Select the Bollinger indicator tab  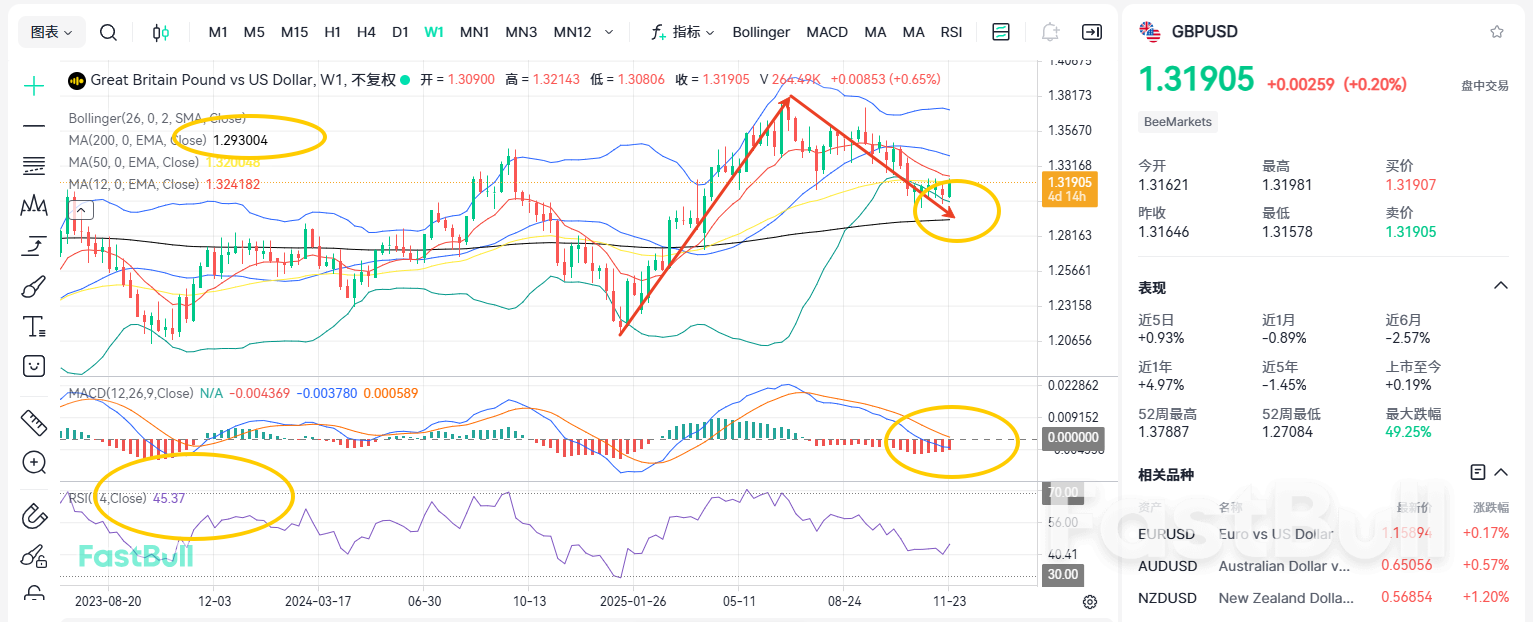pyautogui.click(x=760, y=31)
